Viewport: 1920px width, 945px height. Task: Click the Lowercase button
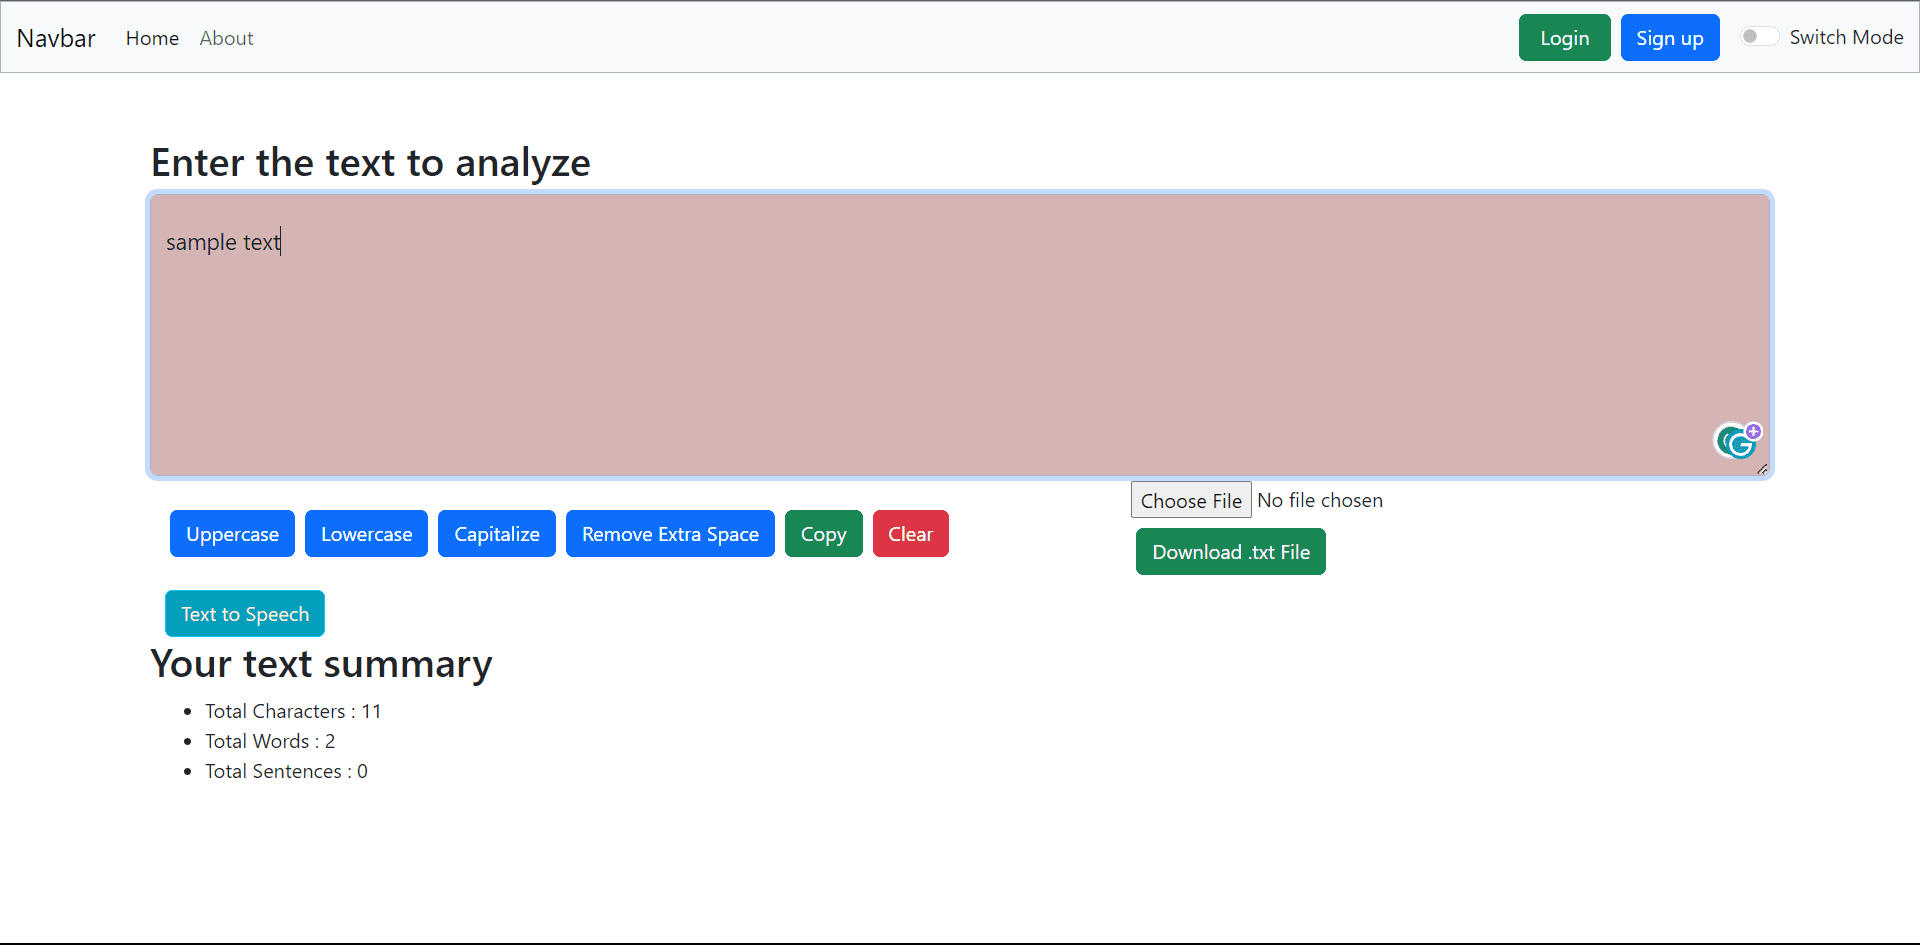click(366, 534)
